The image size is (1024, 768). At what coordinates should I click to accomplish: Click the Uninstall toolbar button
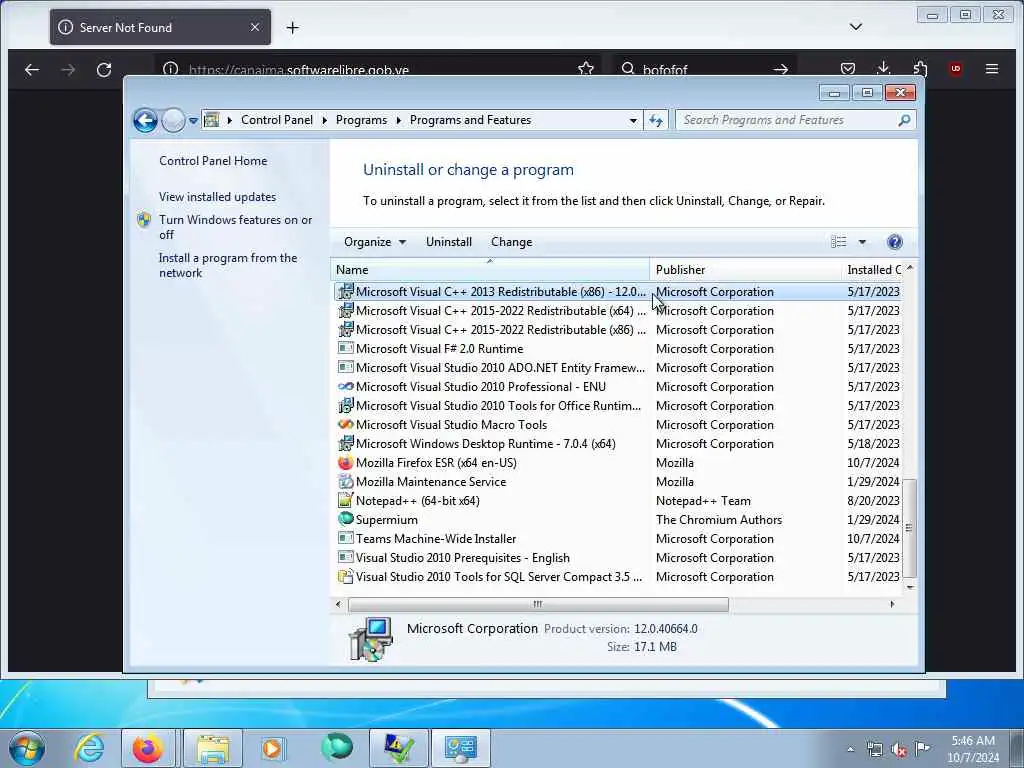tap(449, 242)
